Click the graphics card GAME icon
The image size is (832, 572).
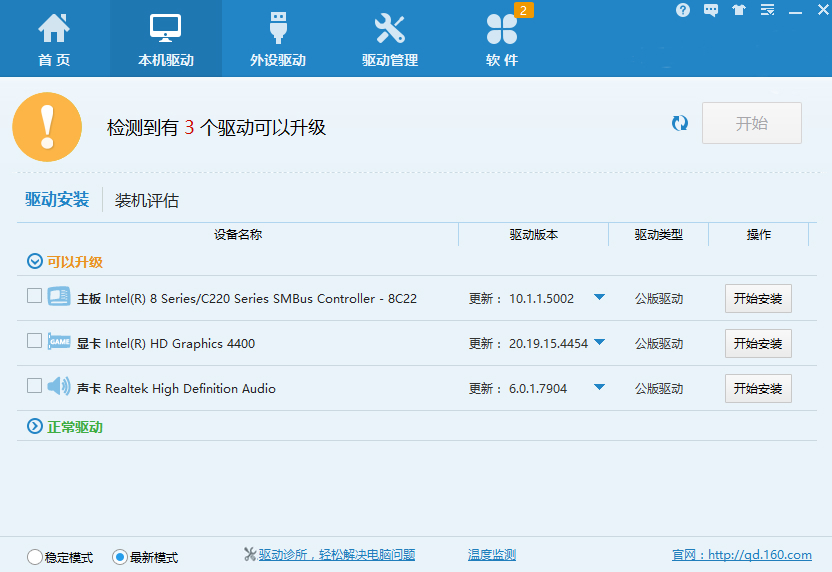pos(58,342)
